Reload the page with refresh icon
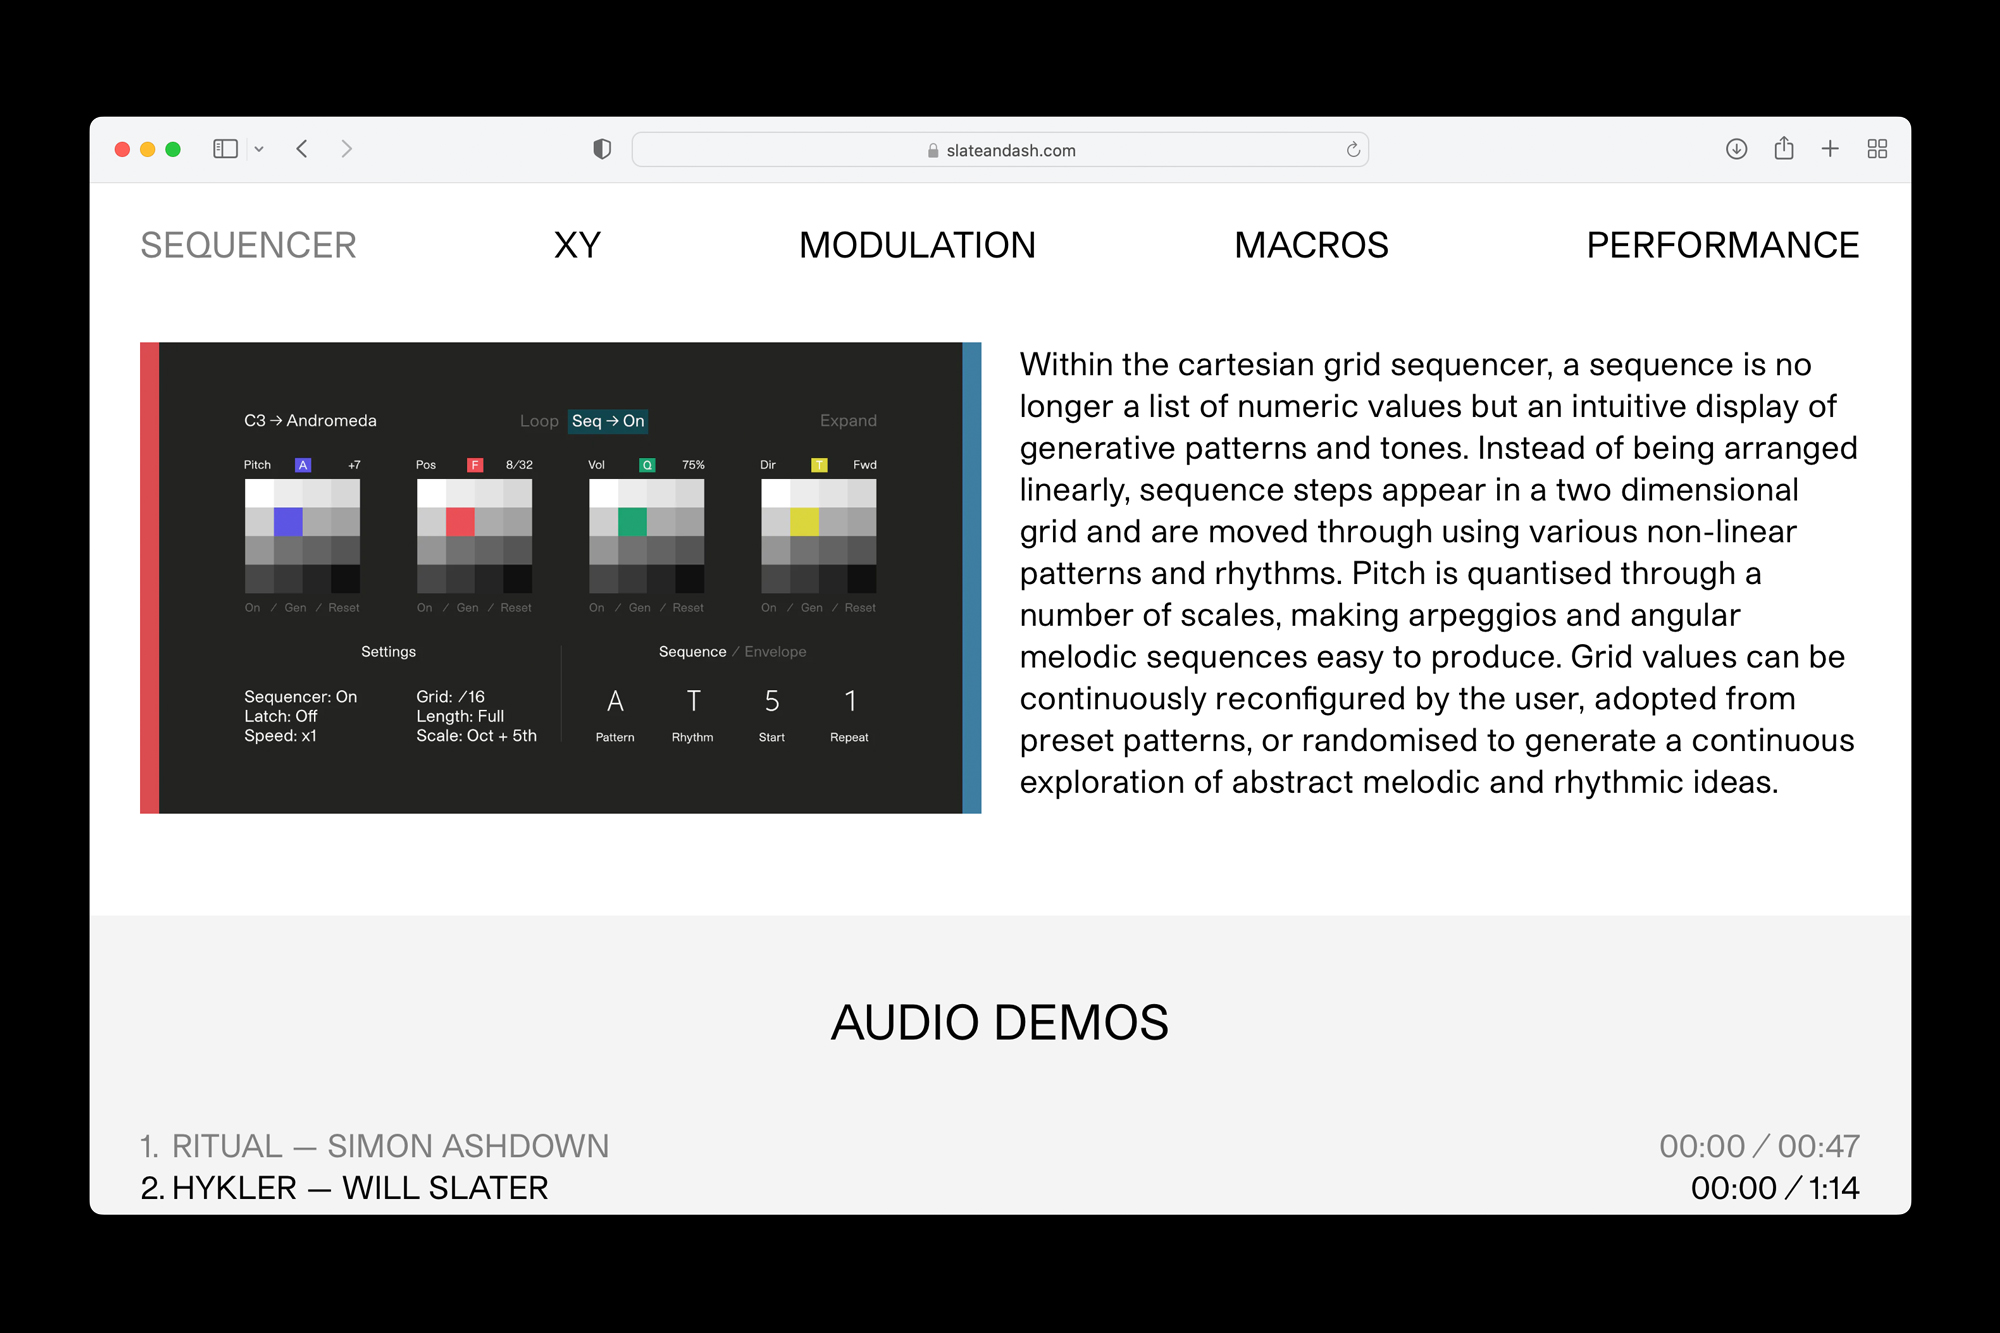The height and width of the screenshot is (1333, 2000). pyautogui.click(x=1352, y=150)
